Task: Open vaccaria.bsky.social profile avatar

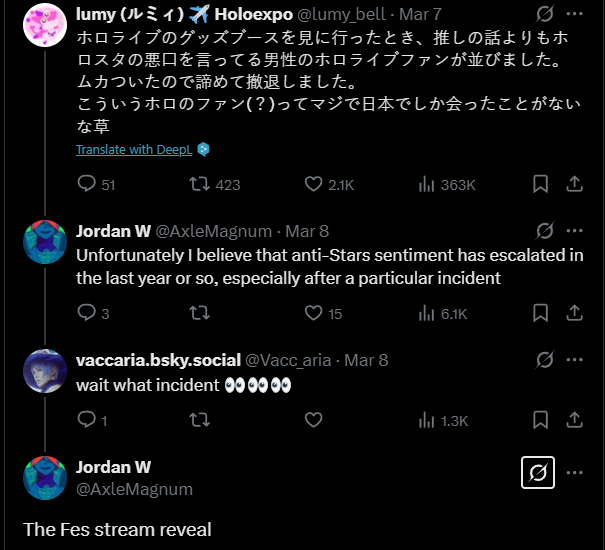Action: point(45,370)
